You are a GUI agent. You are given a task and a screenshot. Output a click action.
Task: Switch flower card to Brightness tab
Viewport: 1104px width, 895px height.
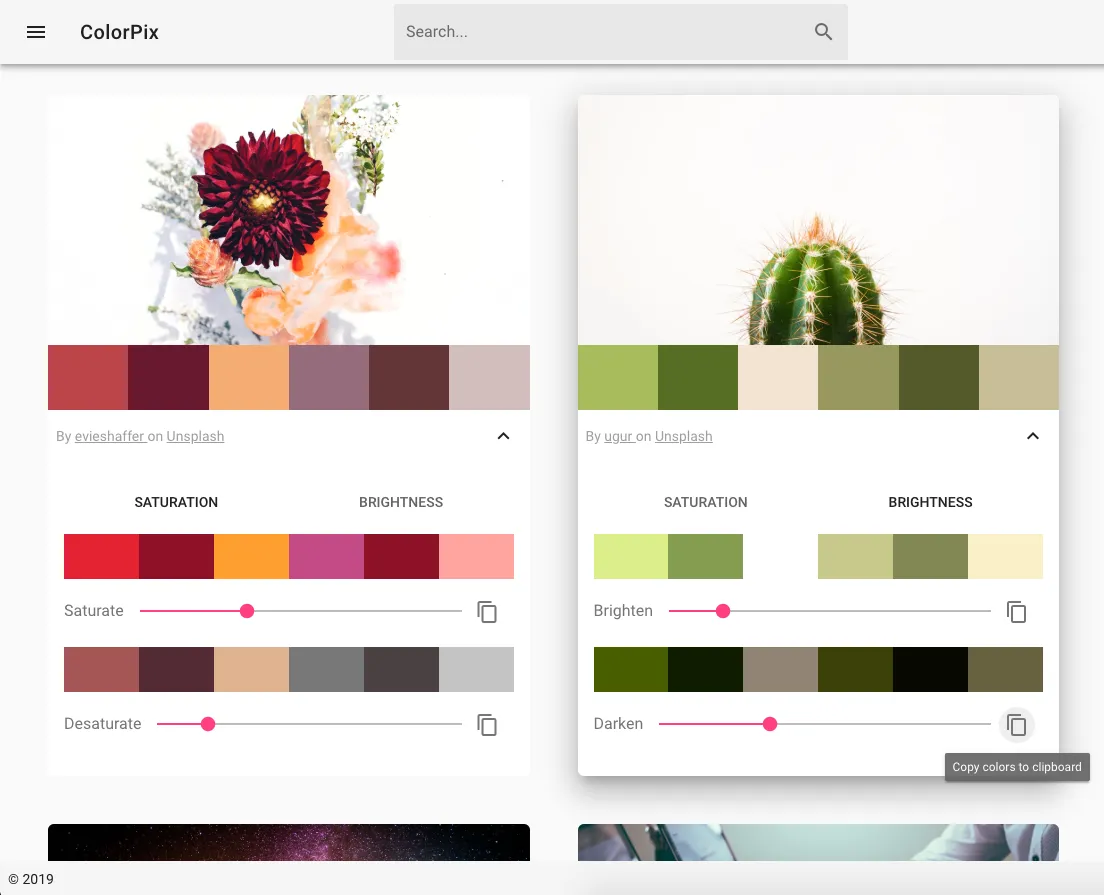[401, 502]
